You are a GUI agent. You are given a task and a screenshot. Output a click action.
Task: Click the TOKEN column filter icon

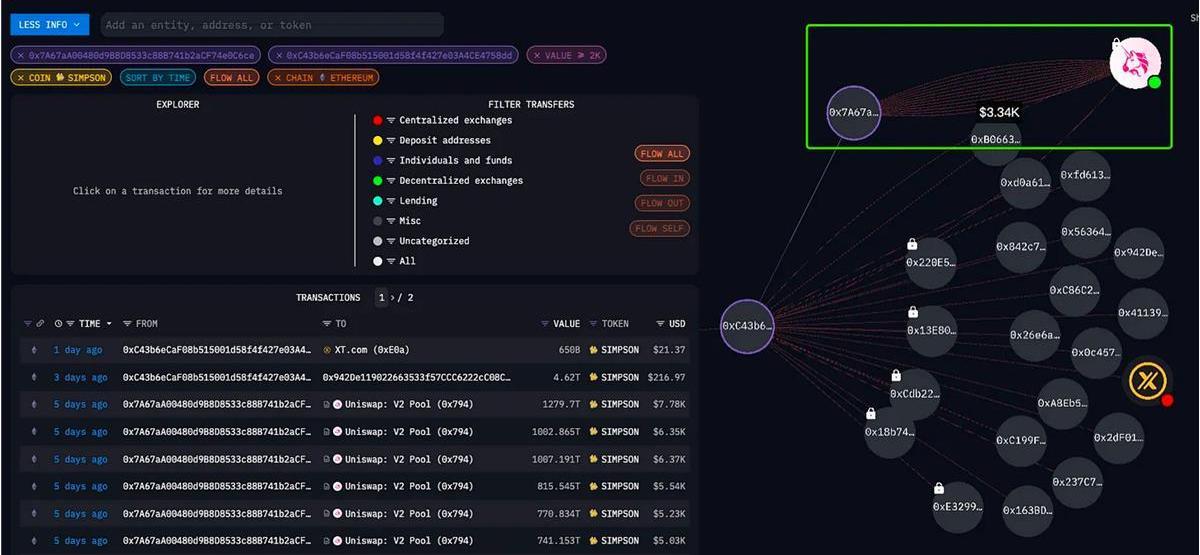point(594,324)
